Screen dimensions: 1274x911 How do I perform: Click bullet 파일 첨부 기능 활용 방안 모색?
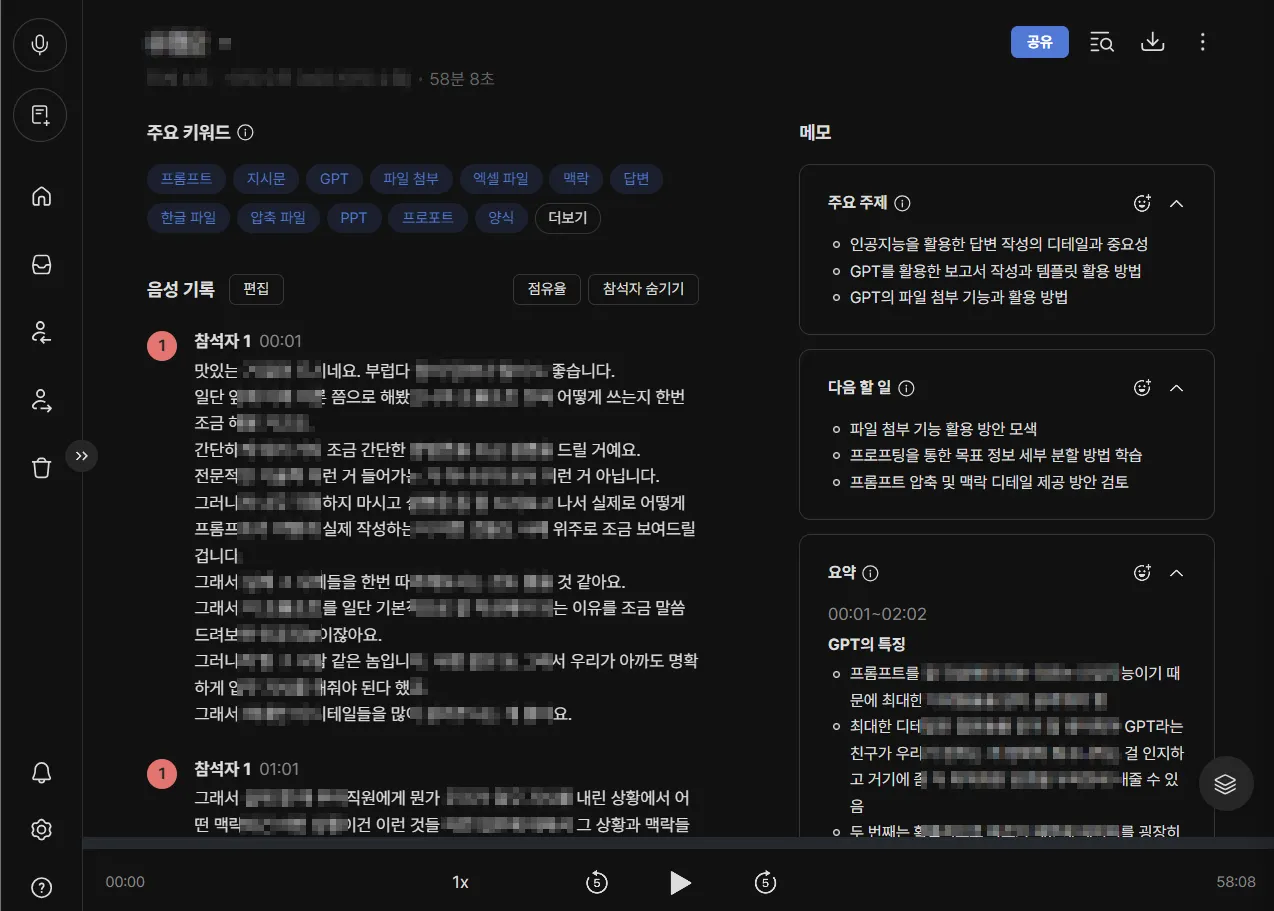tap(943, 429)
